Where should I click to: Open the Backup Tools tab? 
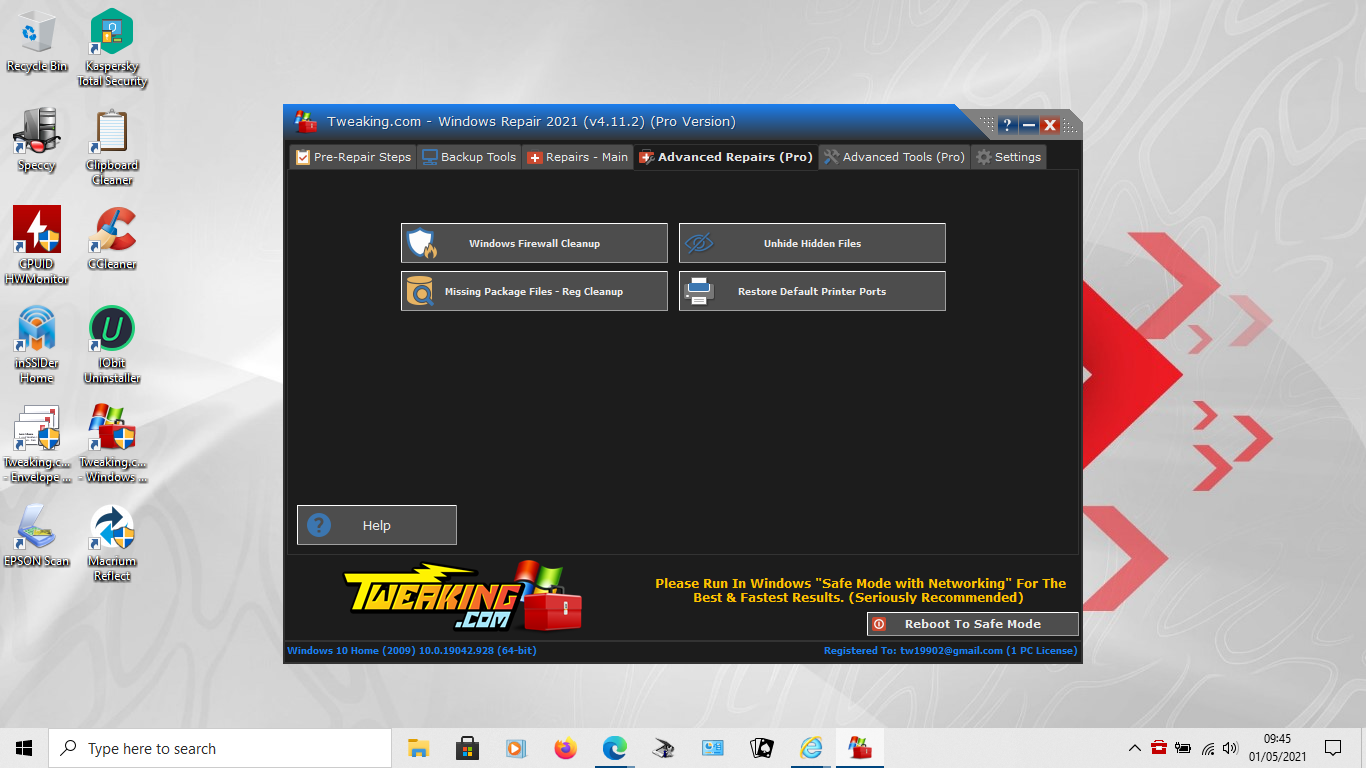coord(469,157)
